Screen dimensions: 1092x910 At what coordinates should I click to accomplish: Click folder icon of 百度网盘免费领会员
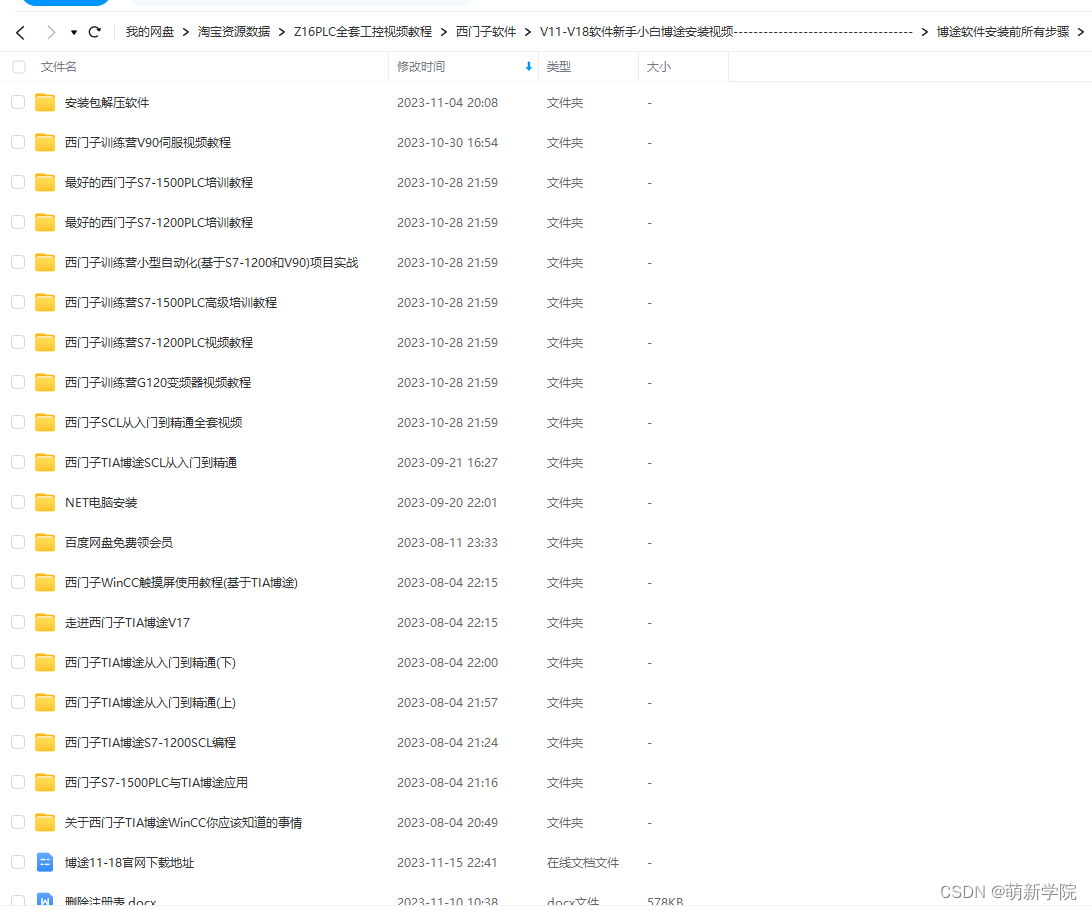click(x=45, y=542)
